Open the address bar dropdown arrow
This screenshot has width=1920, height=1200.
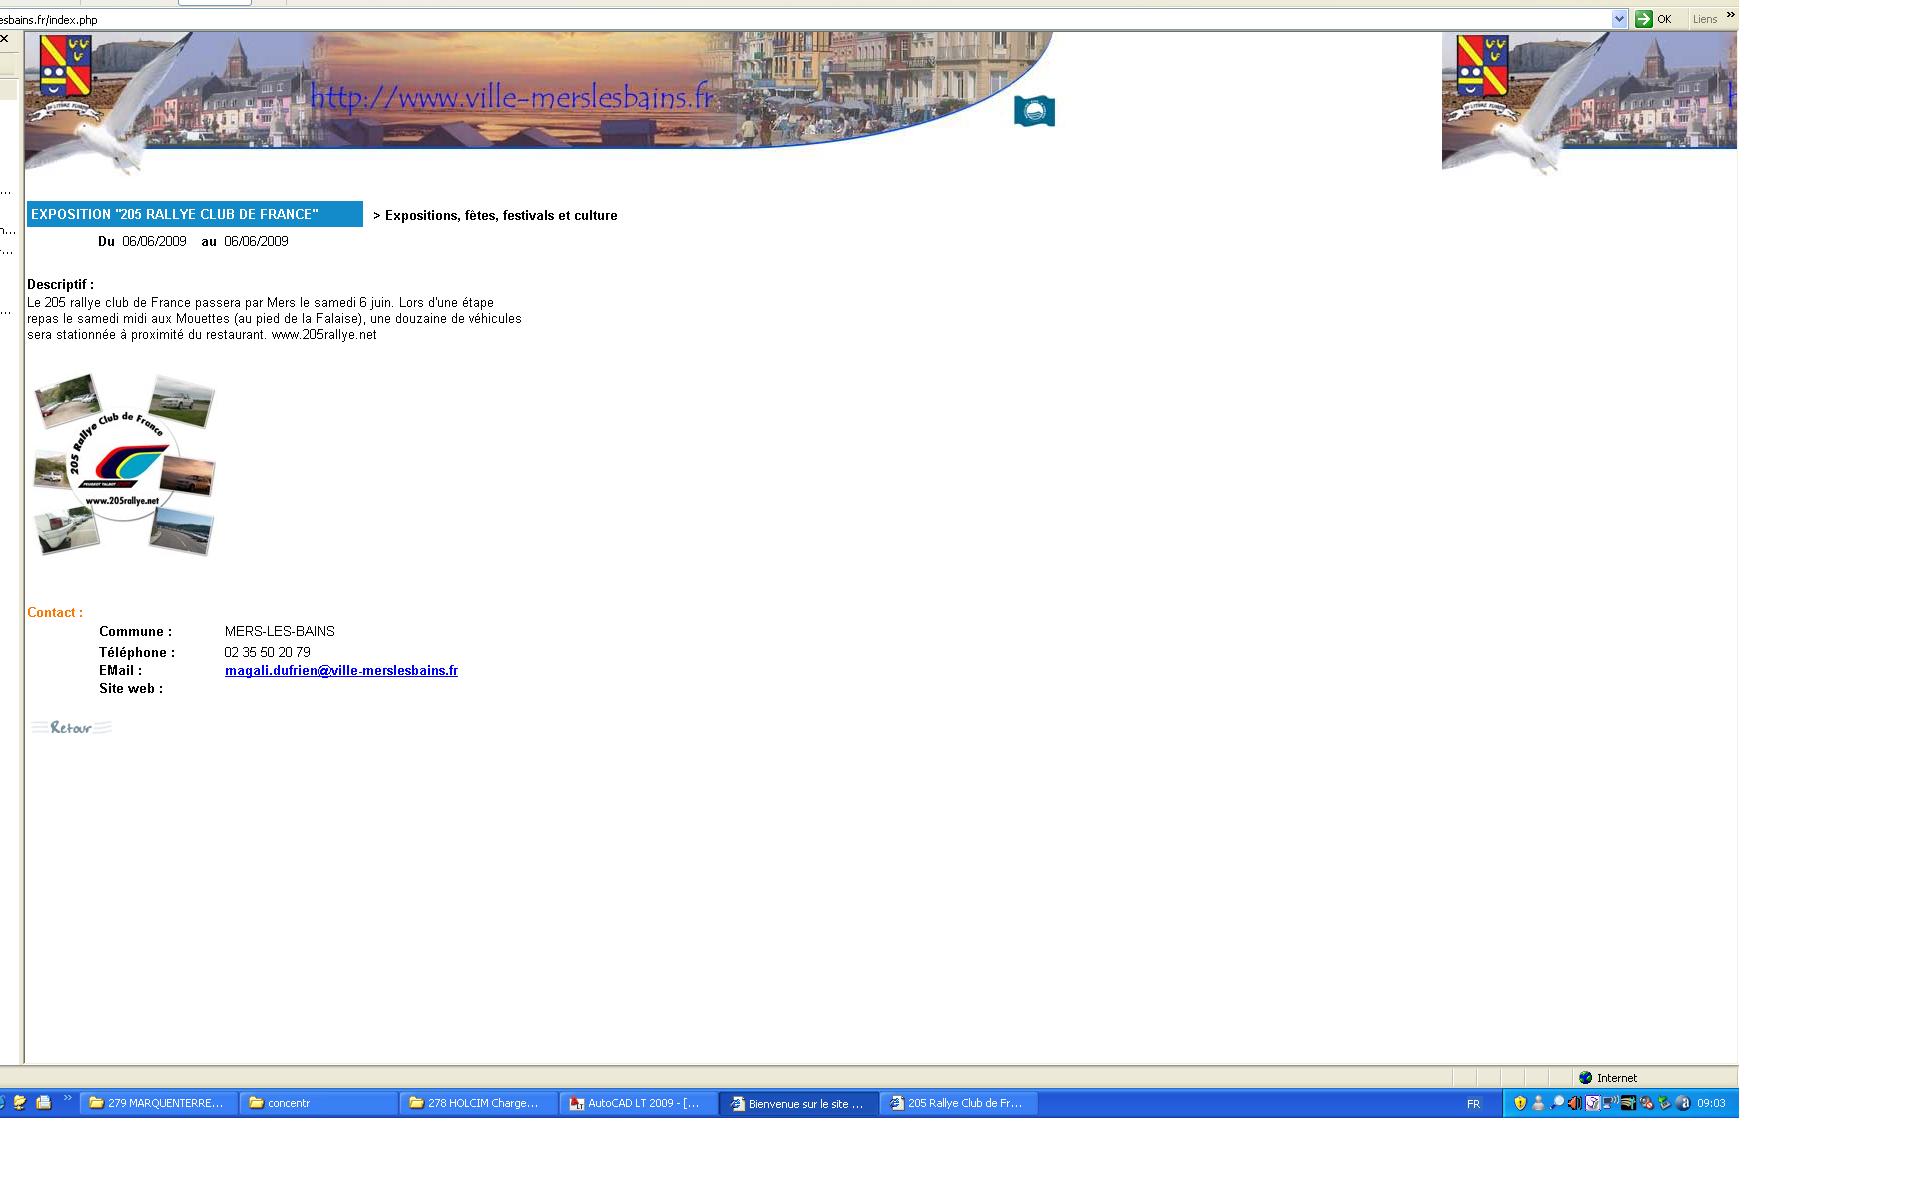click(1619, 19)
